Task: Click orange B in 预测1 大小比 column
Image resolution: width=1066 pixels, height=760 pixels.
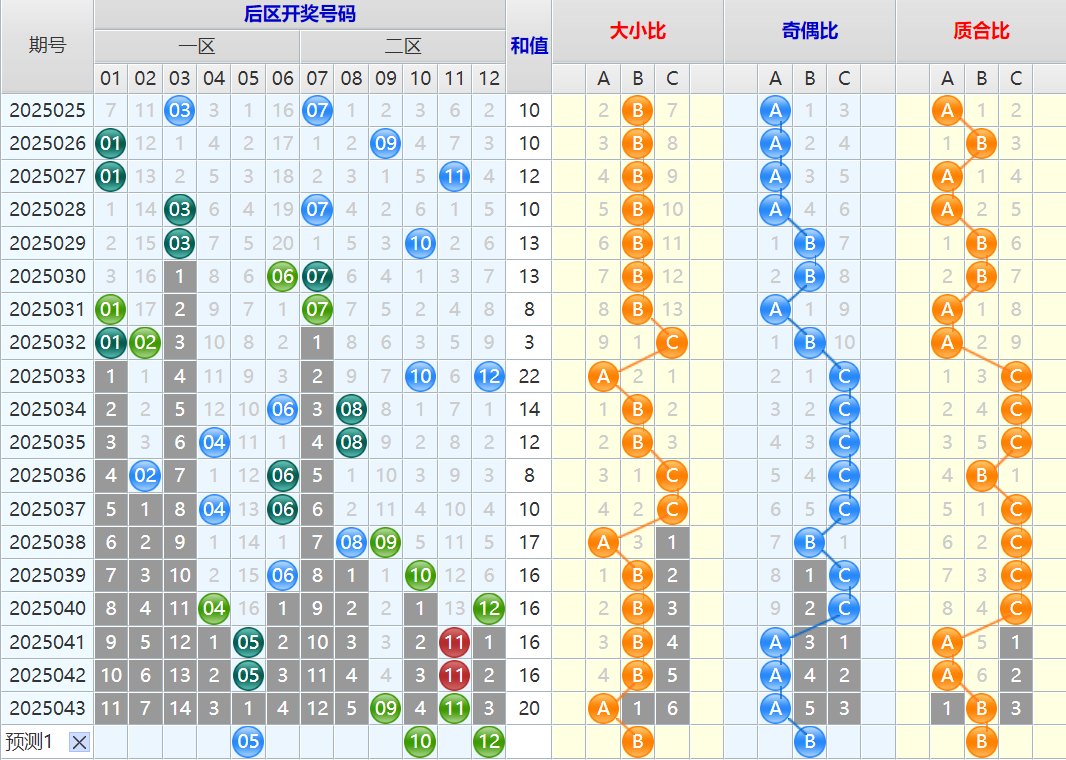Action: pos(638,742)
